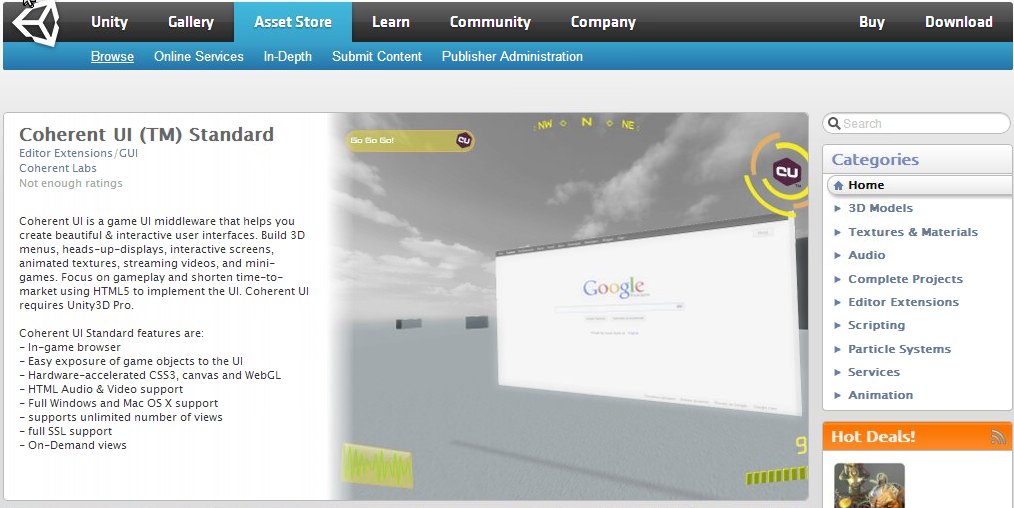1014x508 pixels.
Task: Focus the Search input field
Action: point(922,124)
